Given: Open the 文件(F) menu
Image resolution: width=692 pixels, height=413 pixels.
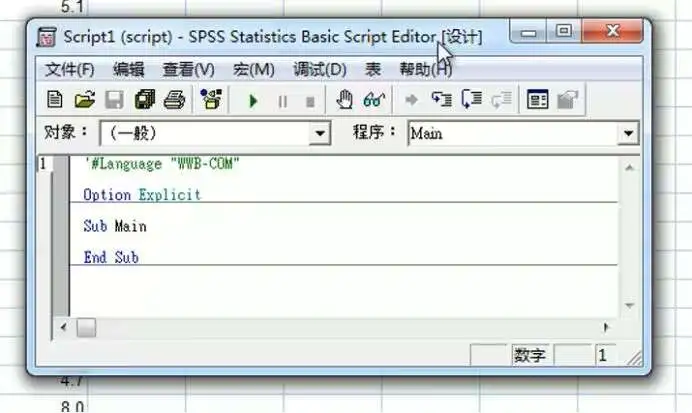Looking at the screenshot, I should click(70, 70).
